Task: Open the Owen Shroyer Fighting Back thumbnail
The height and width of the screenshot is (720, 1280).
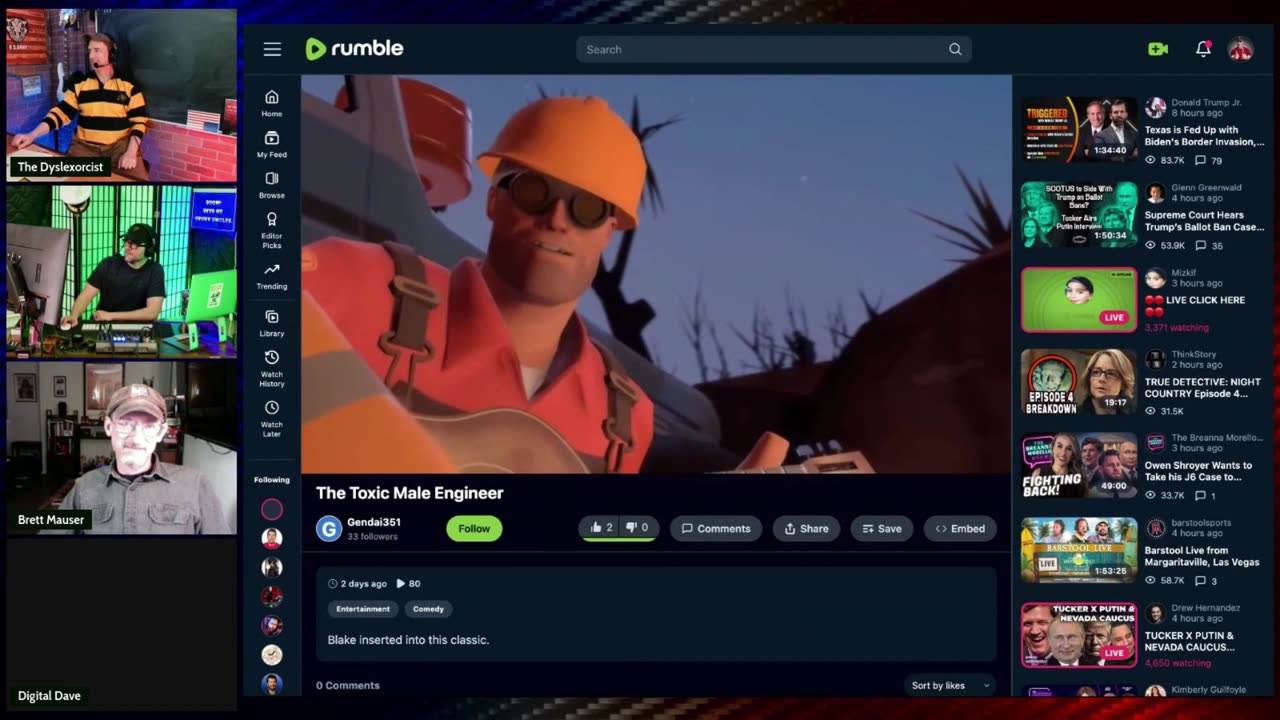Action: 1079,465
